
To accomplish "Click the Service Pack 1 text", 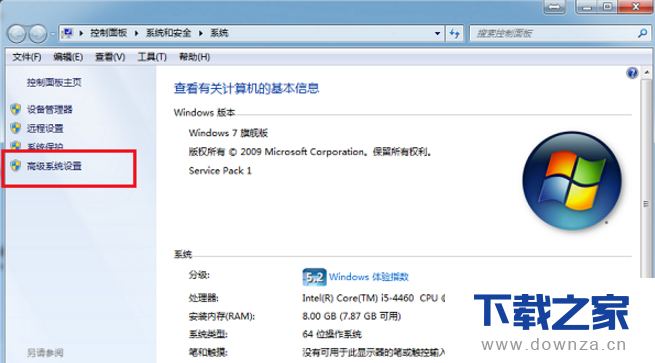I will pyautogui.click(x=220, y=170).
